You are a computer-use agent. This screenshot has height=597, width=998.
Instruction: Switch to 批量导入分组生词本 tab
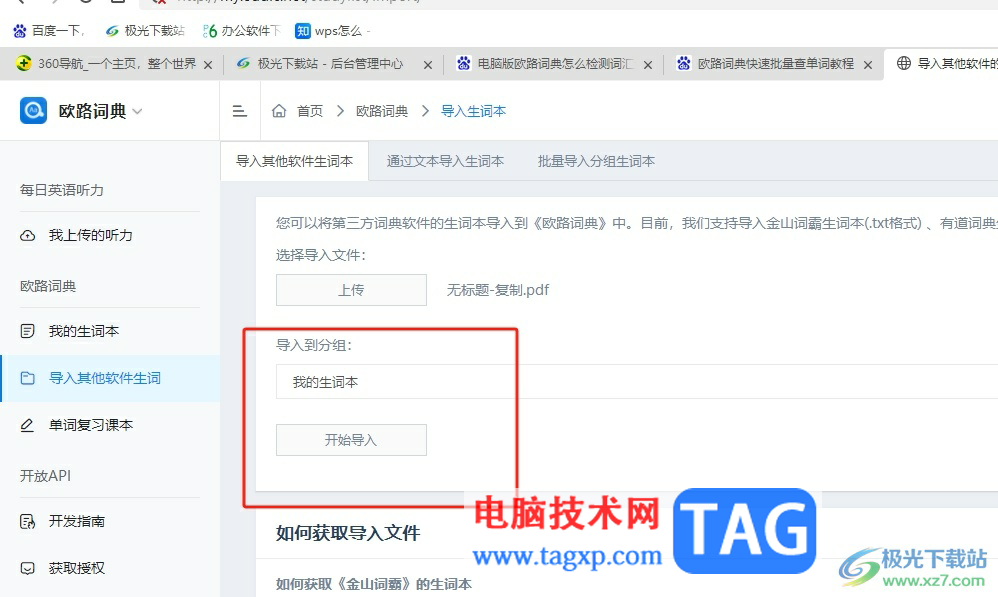pos(596,162)
